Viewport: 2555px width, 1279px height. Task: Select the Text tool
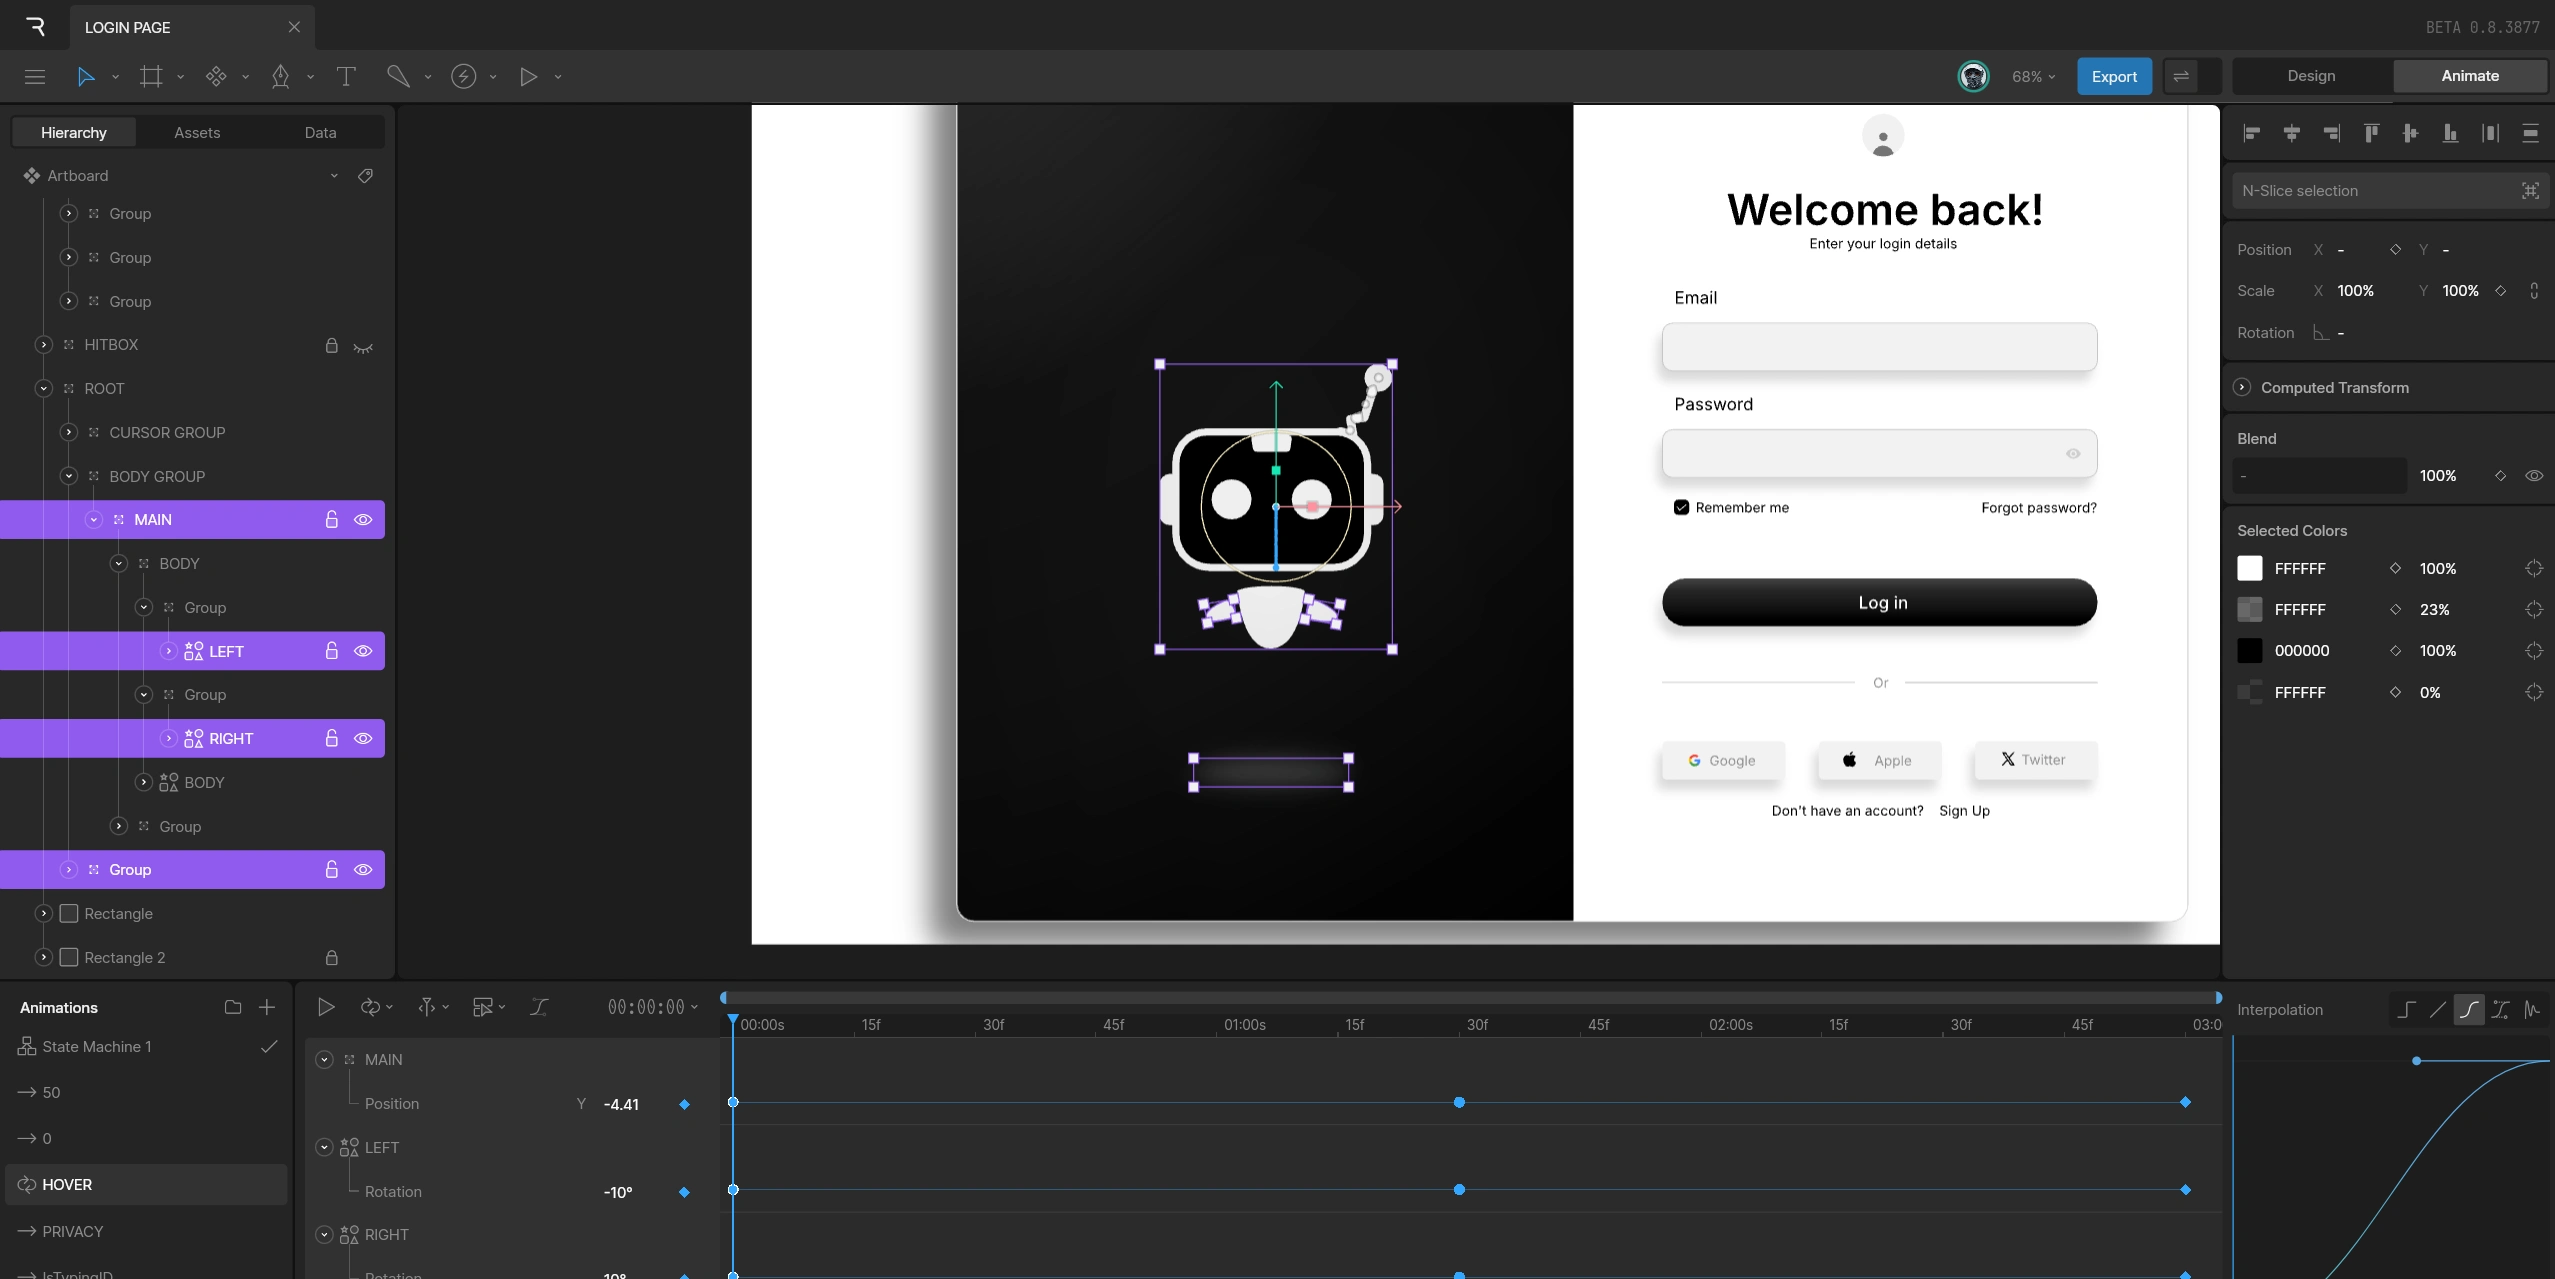point(346,76)
